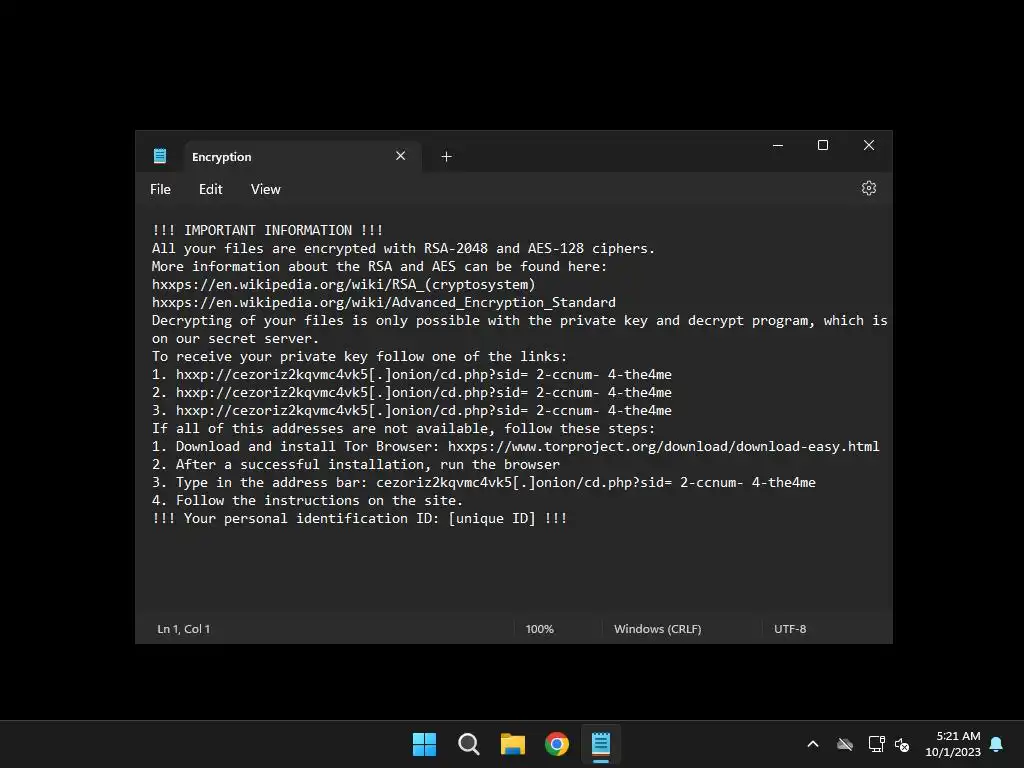Screen dimensions: 1024x768
Task: Open File Explorer from taskbar
Action: coord(513,744)
